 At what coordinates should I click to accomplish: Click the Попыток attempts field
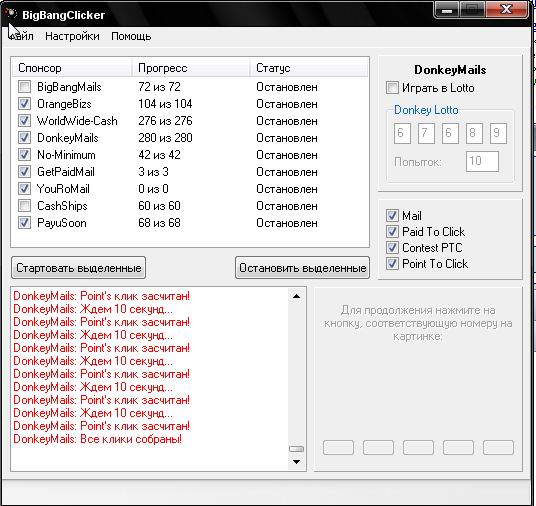click(482, 161)
